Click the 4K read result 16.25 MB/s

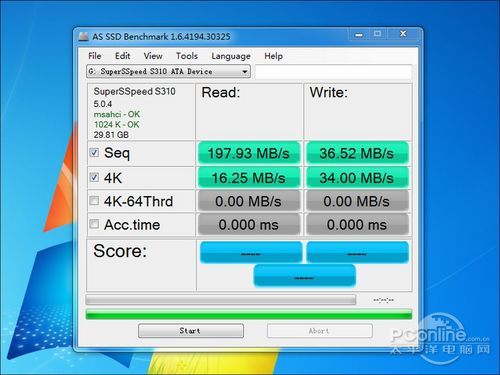[249, 178]
